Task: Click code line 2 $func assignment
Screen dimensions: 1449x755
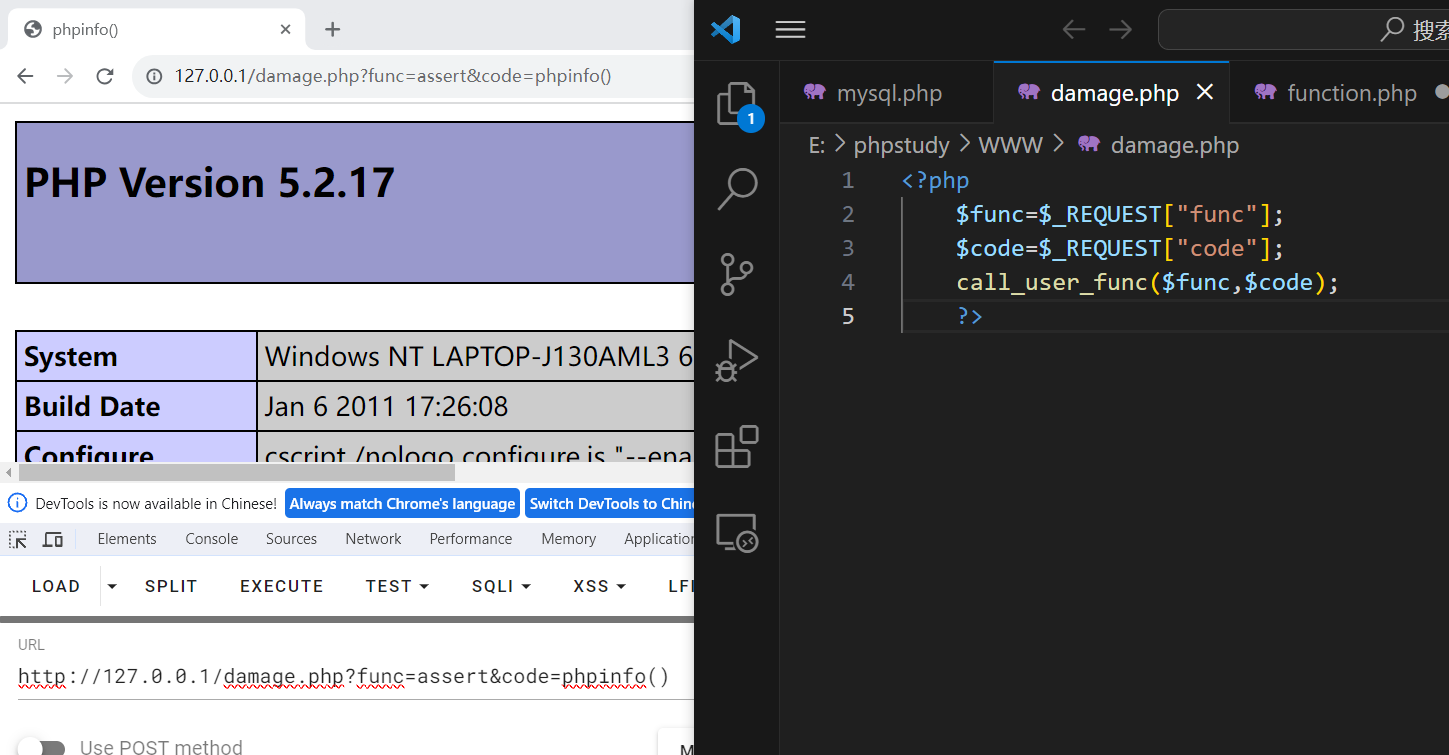Action: pos(1119,214)
